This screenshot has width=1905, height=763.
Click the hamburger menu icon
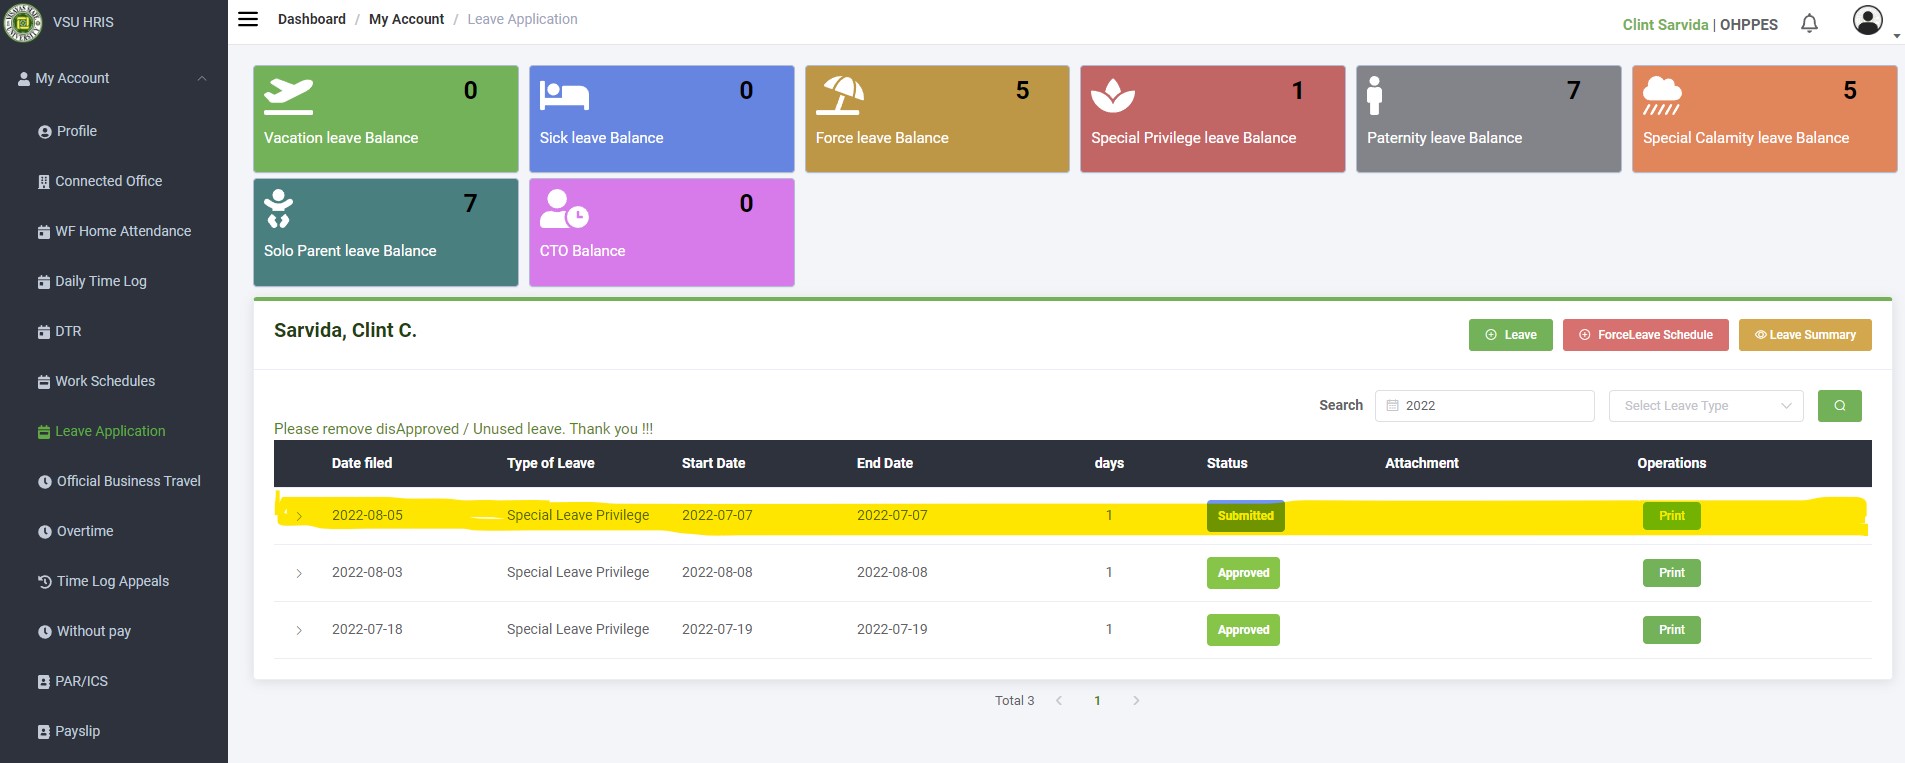[248, 19]
